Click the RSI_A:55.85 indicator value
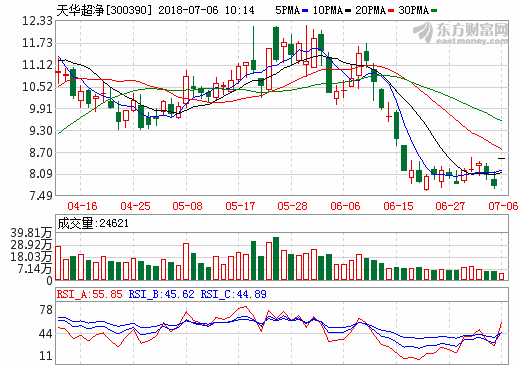520x365 pixels. [x=90, y=294]
